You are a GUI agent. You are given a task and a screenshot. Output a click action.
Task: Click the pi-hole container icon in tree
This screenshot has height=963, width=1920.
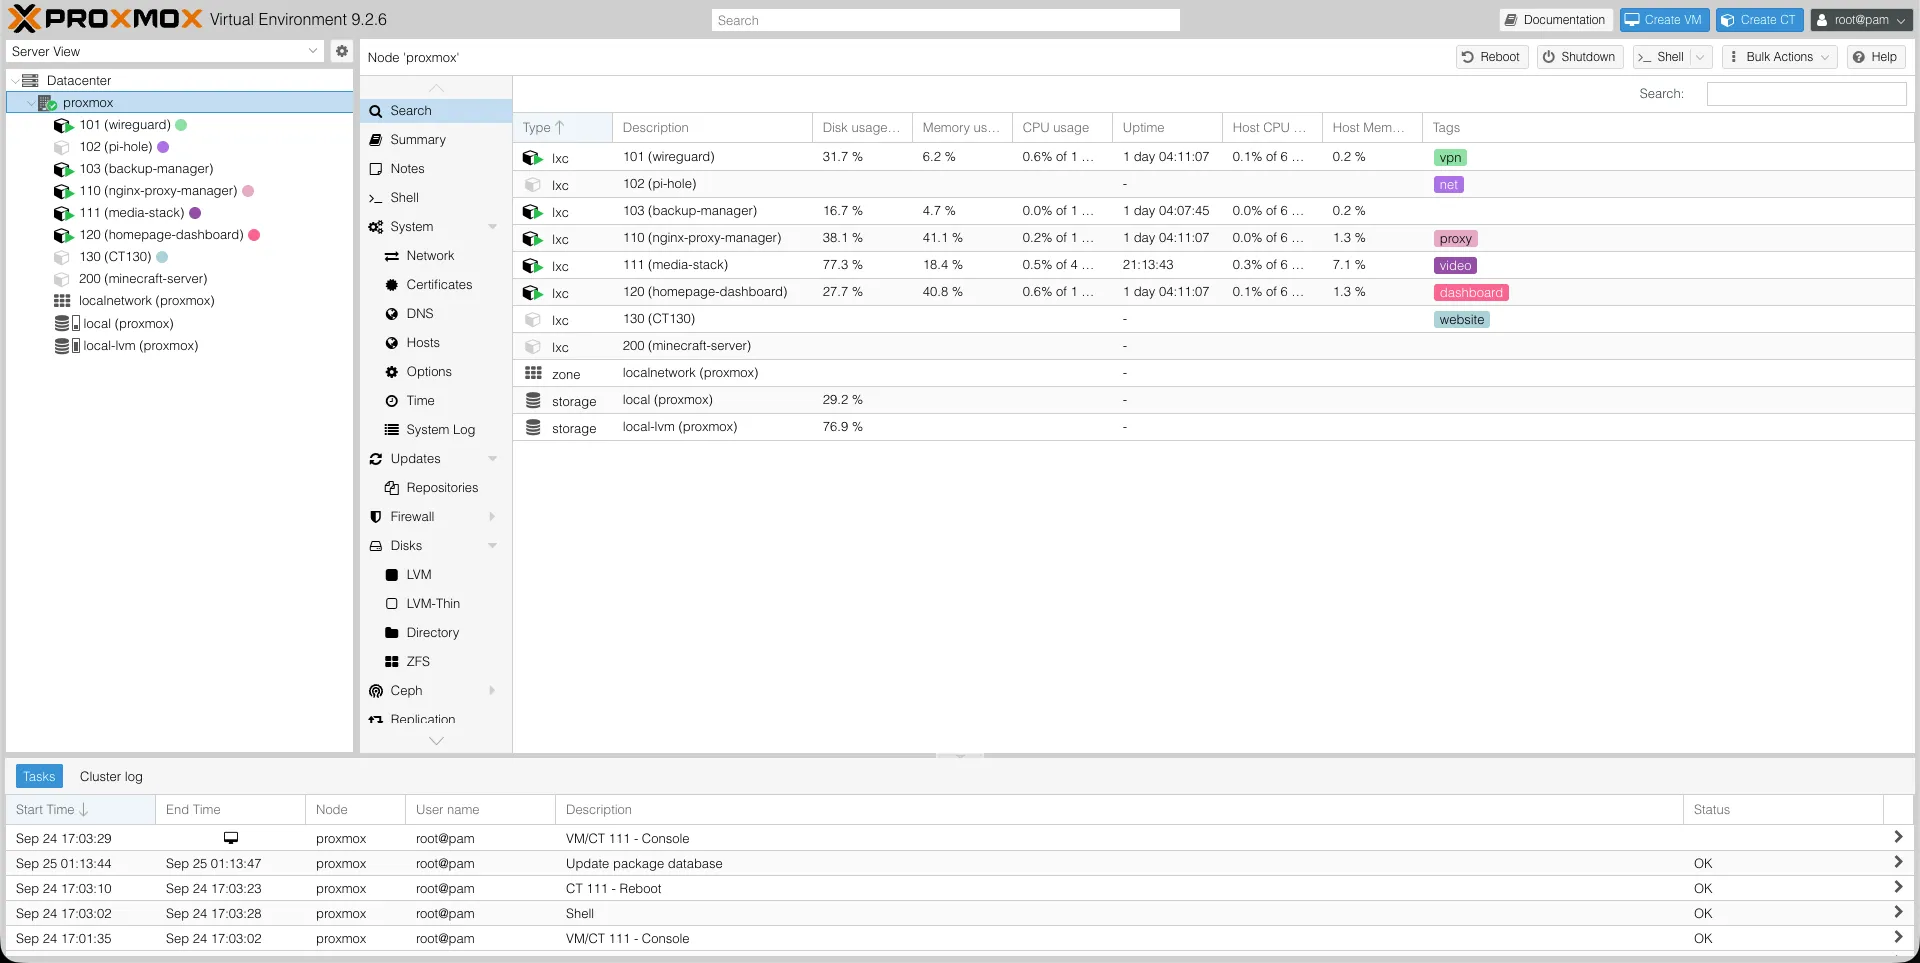click(63, 147)
